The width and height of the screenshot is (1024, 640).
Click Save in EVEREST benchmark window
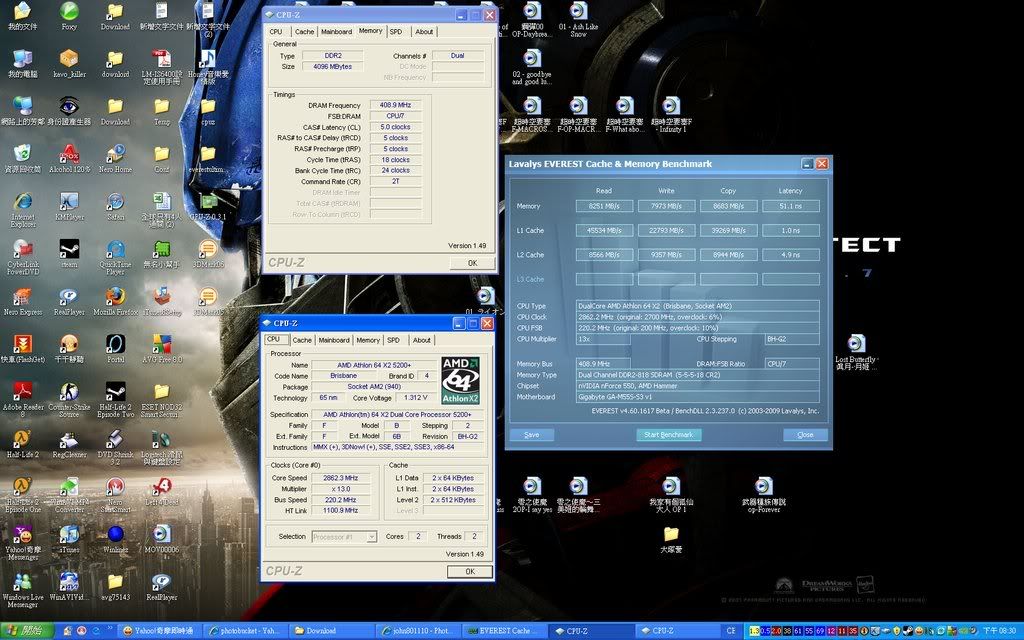pyautogui.click(x=532, y=435)
